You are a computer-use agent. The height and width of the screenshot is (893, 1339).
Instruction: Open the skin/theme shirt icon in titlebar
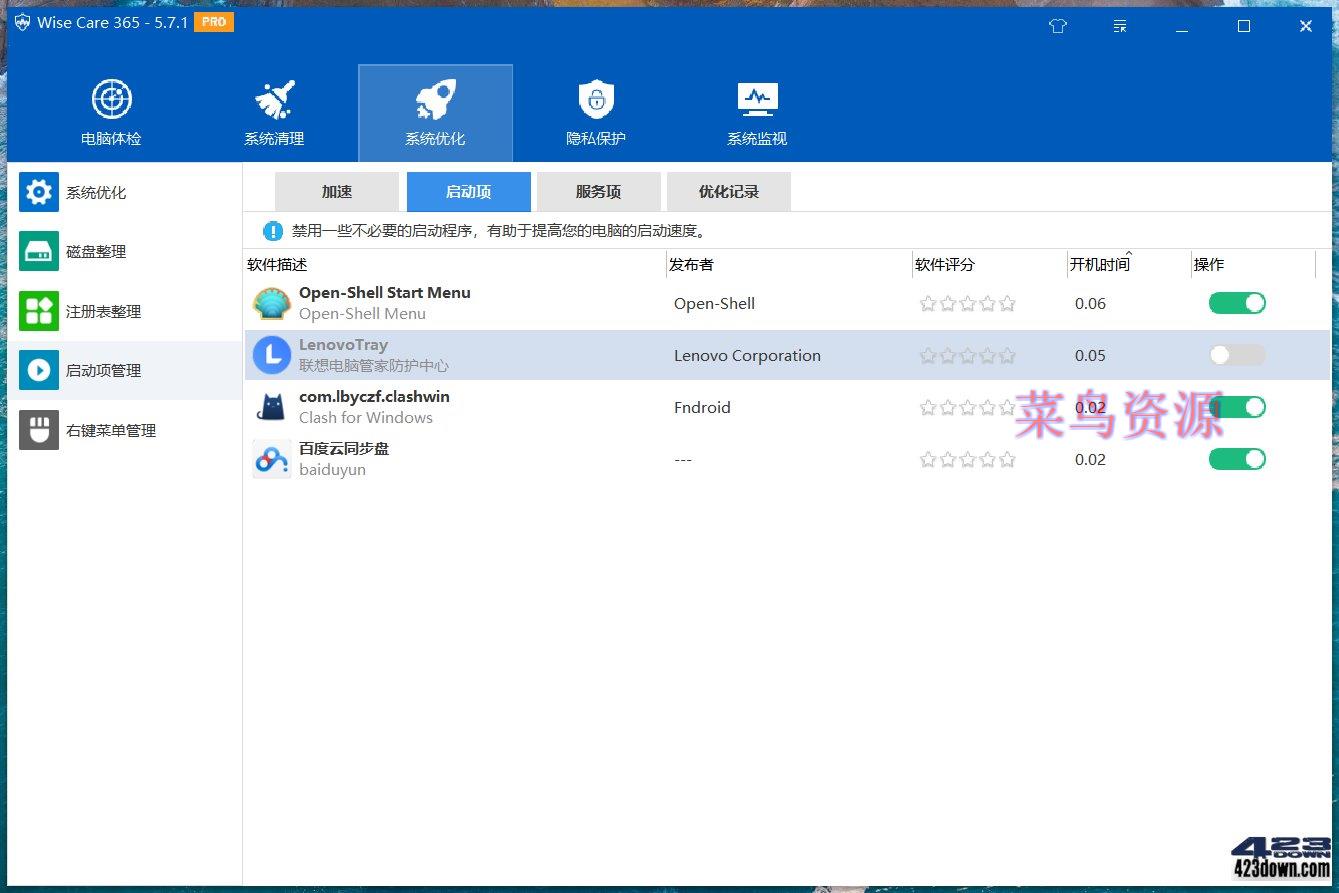(1057, 26)
